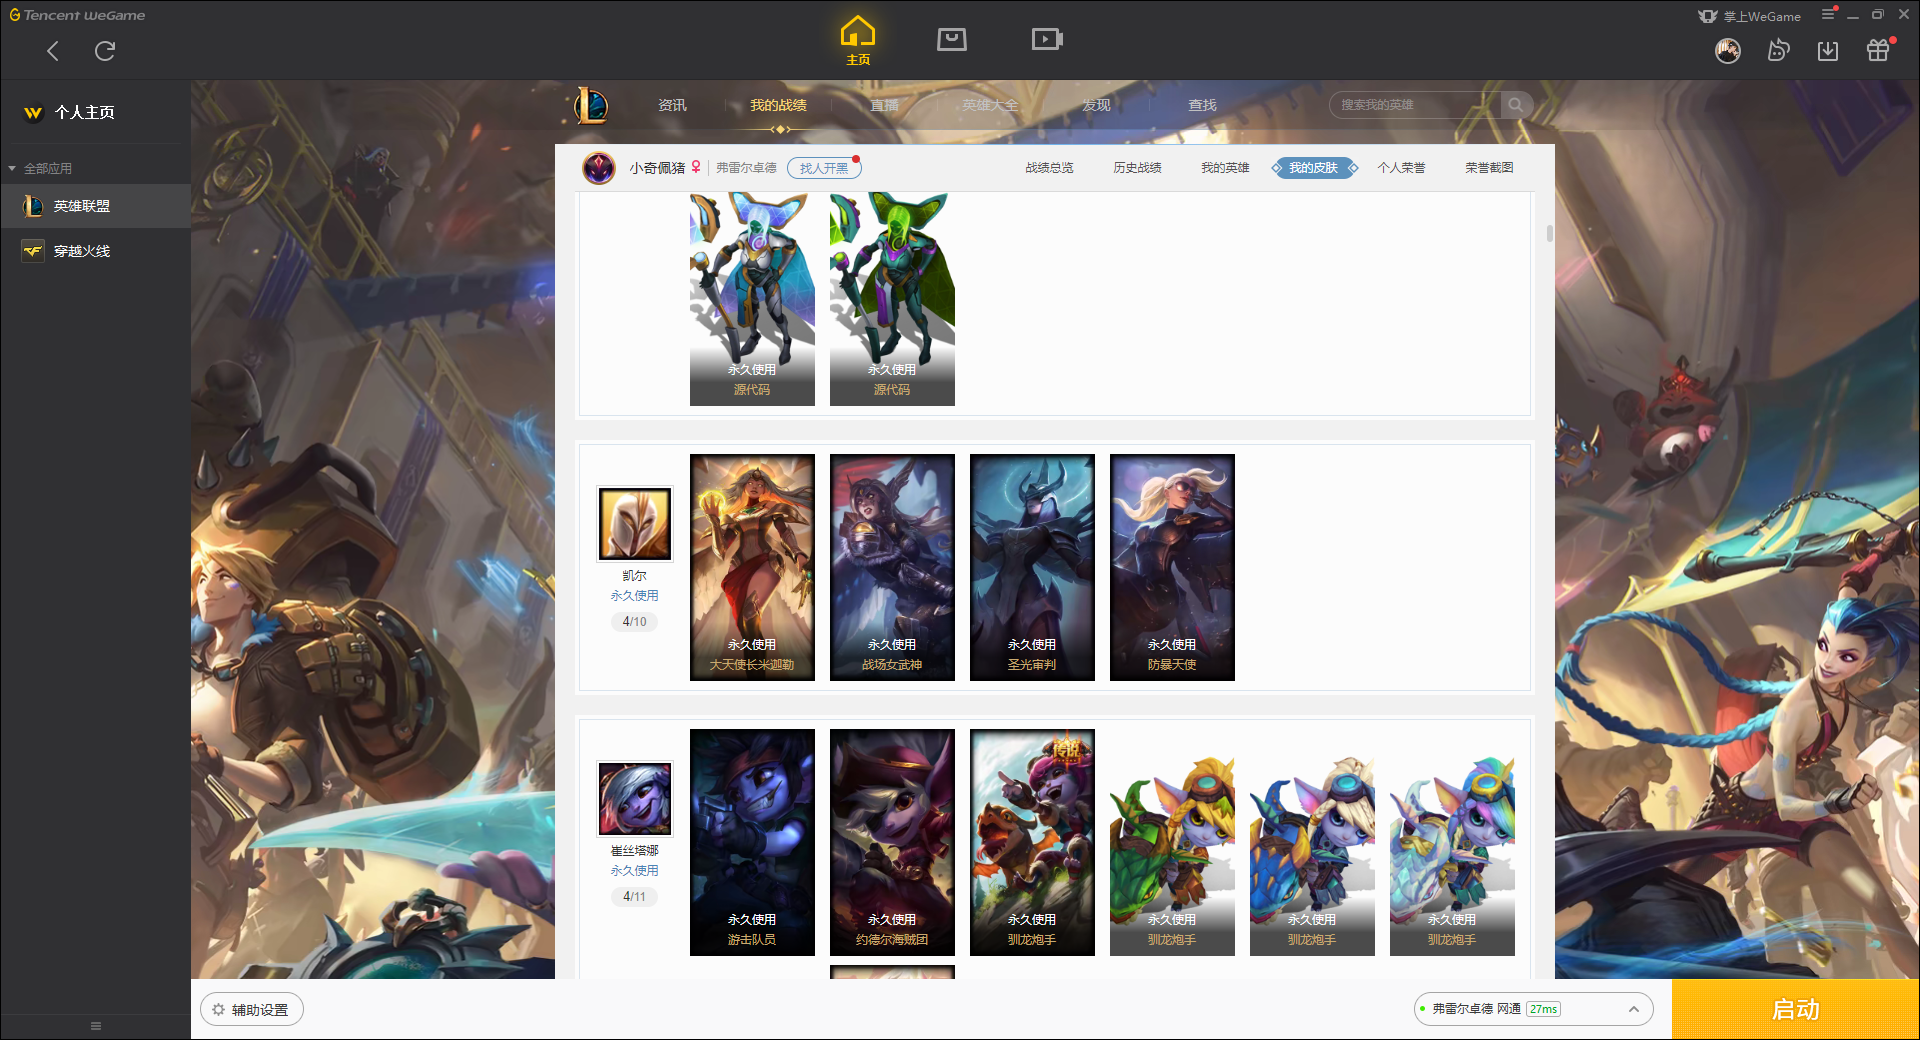This screenshot has width=1920, height=1040.
Task: Open the 荣誉截图 sub-tab
Action: point(1489,168)
